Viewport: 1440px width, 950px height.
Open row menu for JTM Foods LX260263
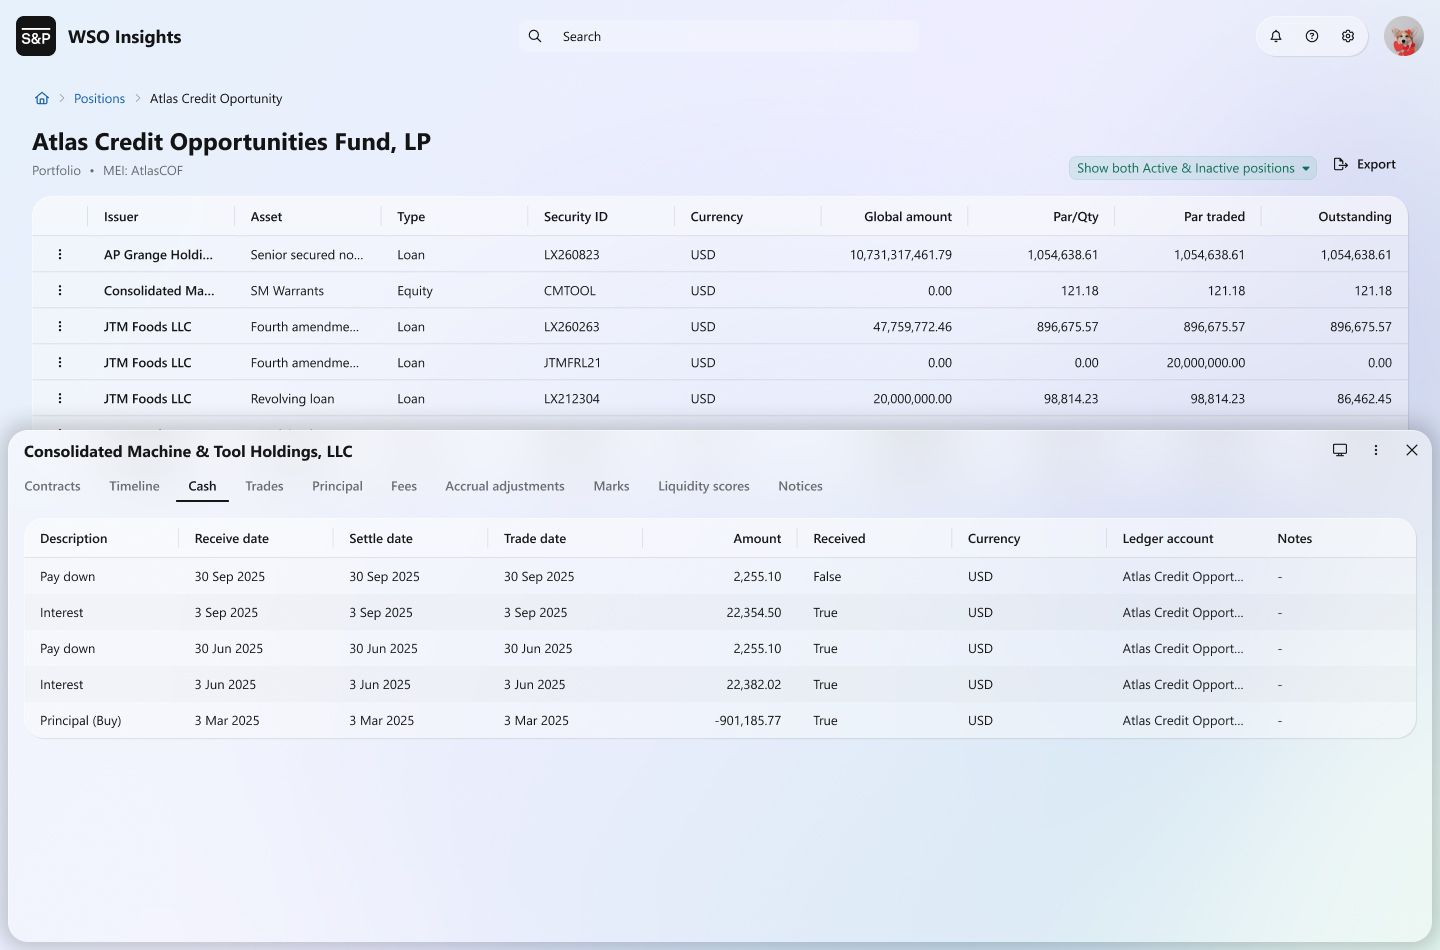pyautogui.click(x=60, y=327)
